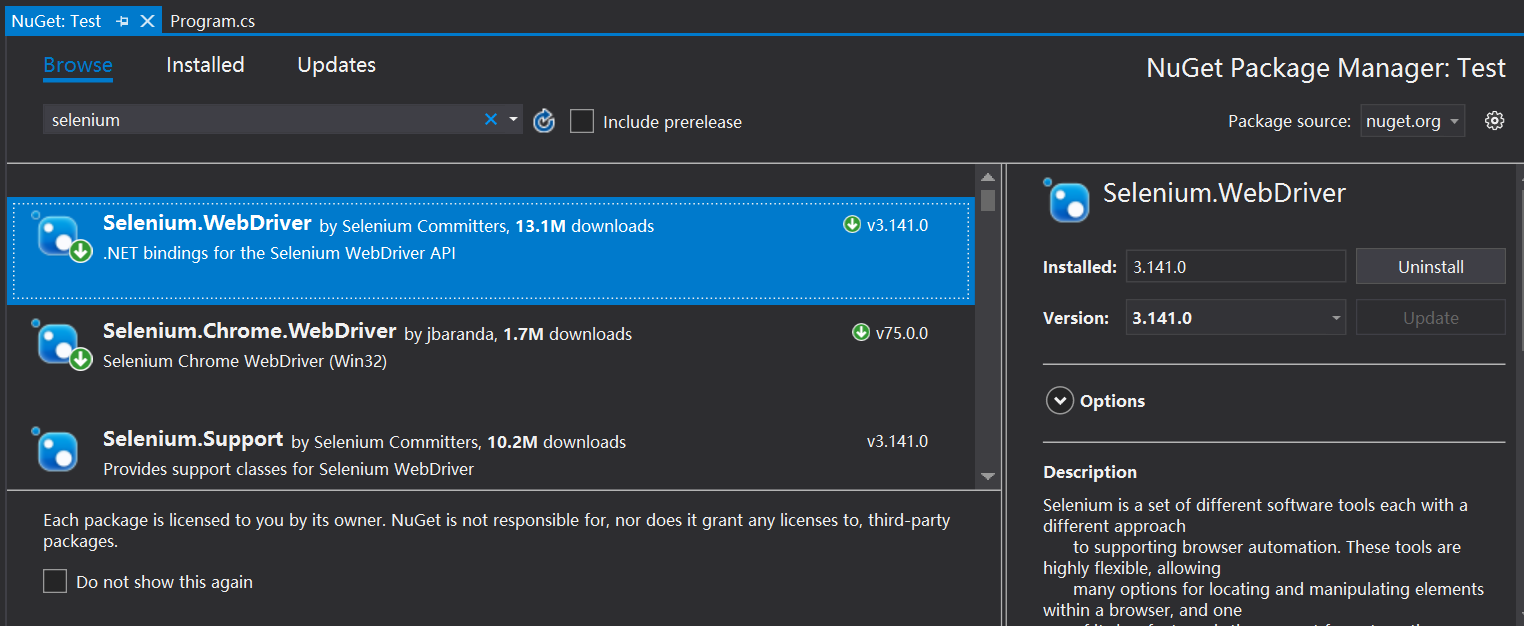
Task: Open the Program.cs document tab
Action: [x=212, y=21]
